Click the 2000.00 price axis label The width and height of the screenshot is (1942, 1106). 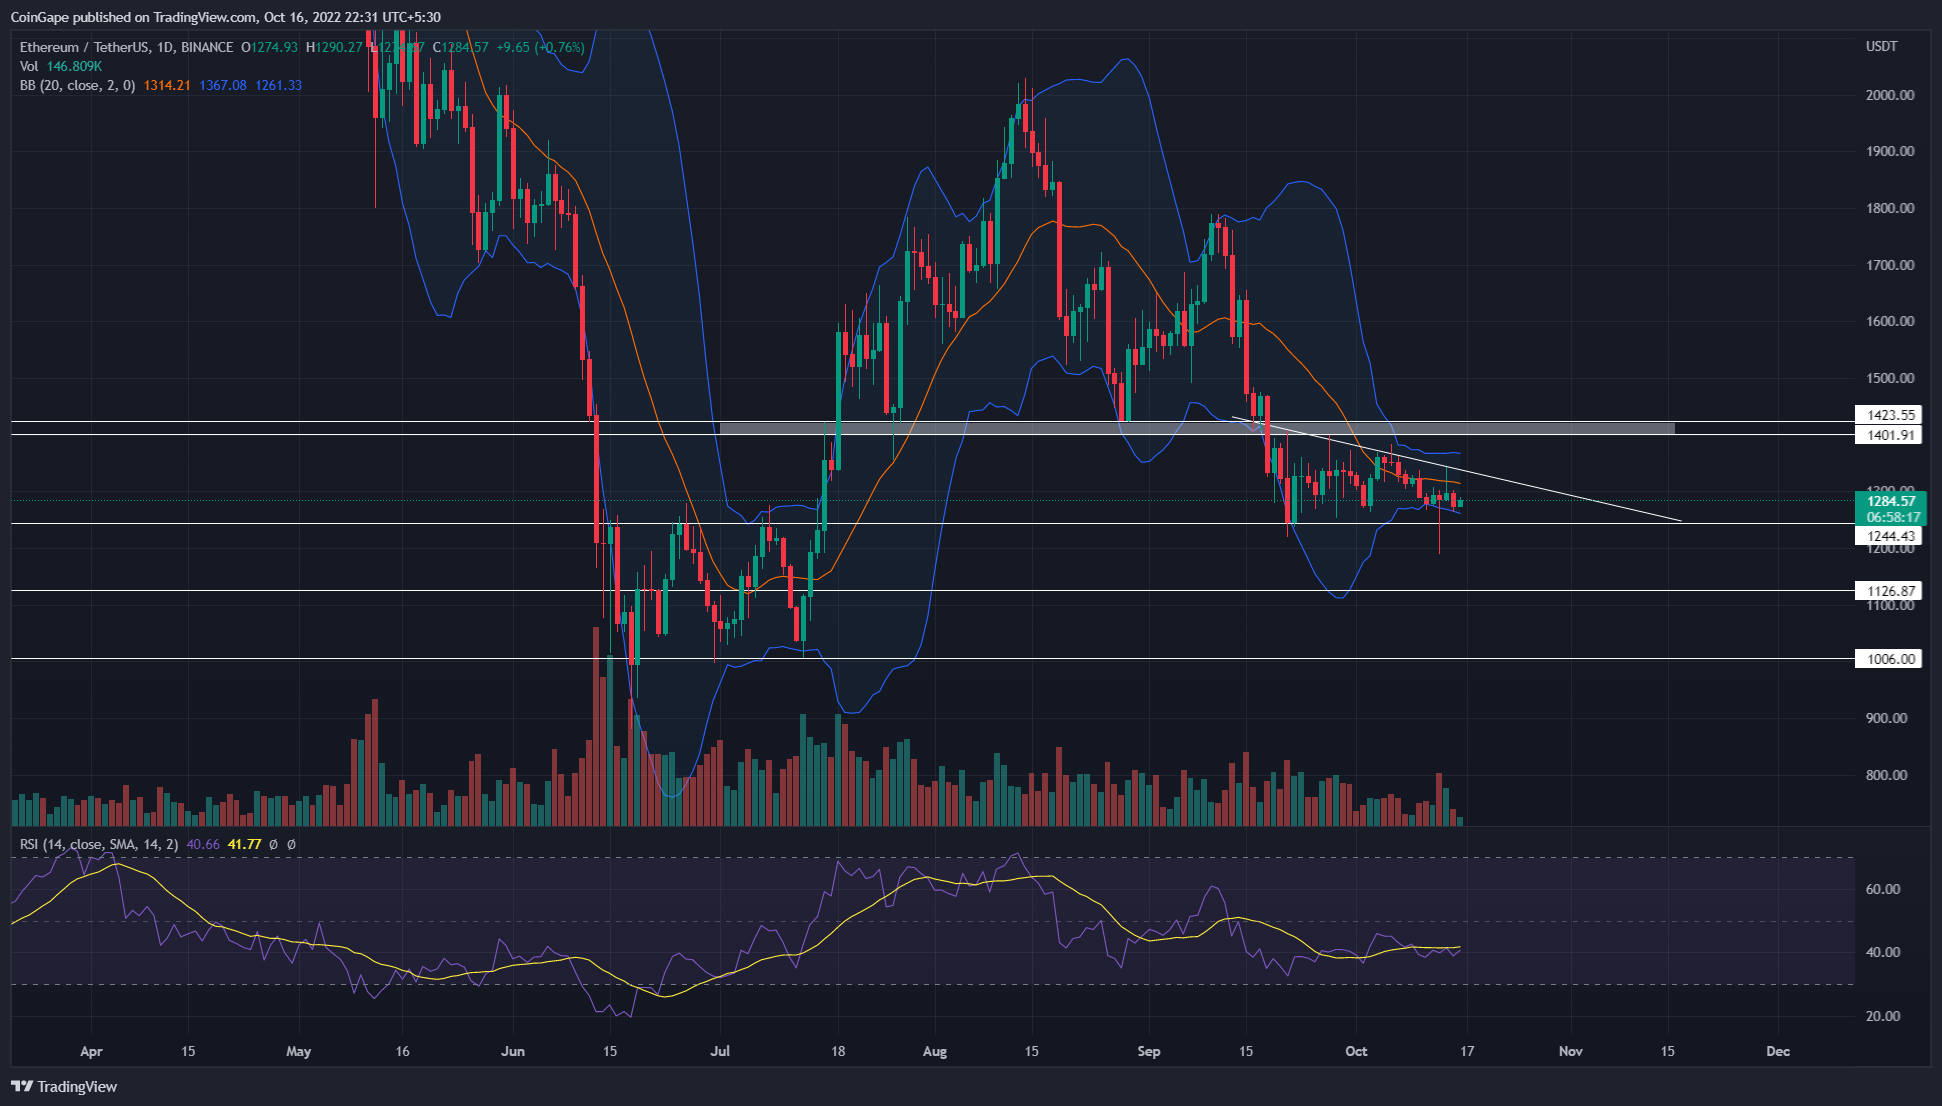pos(1890,95)
